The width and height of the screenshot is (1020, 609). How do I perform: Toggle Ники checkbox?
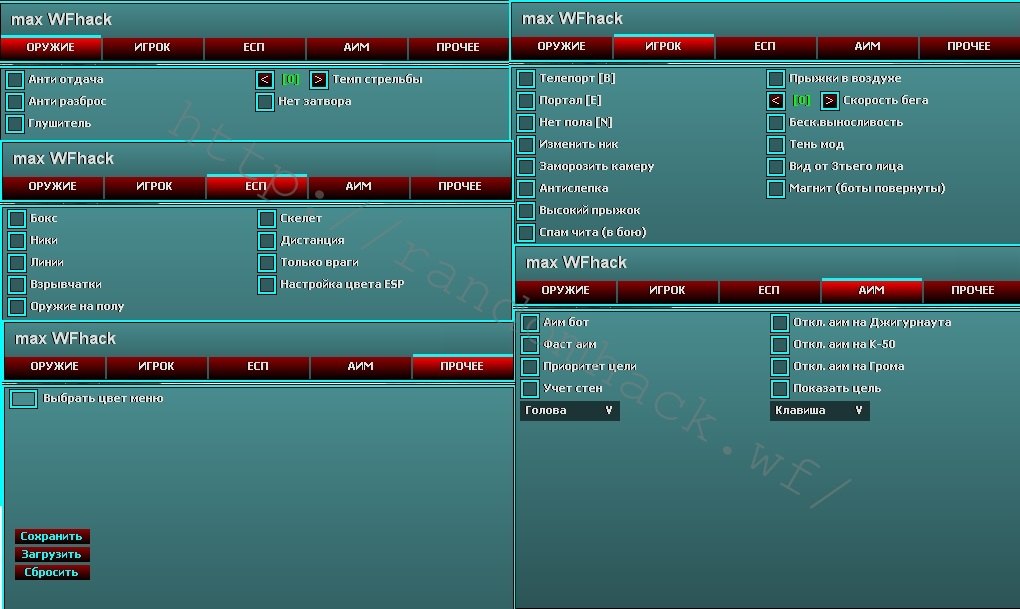pos(17,241)
